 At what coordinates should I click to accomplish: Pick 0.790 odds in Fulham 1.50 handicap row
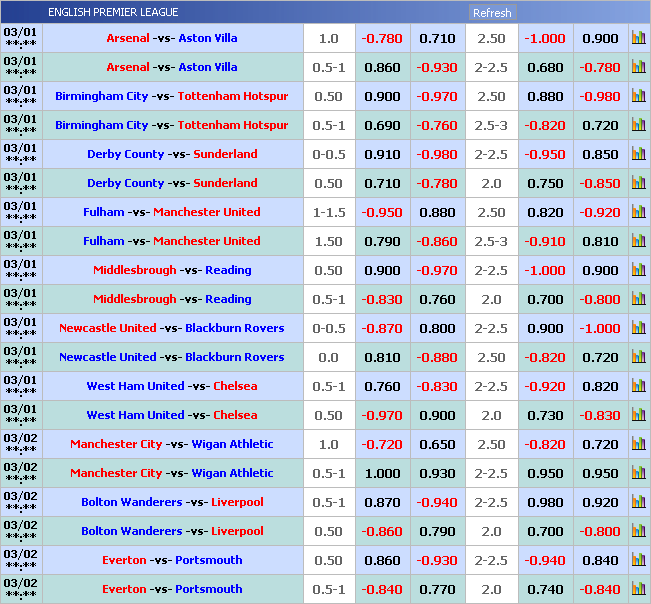tap(382, 242)
